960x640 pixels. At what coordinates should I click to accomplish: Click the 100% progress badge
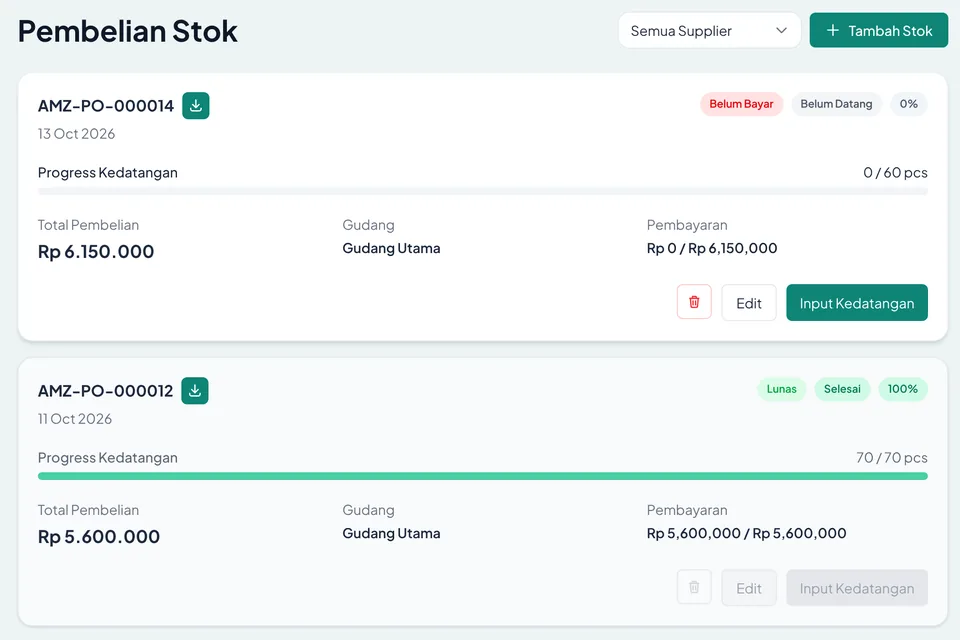pos(902,389)
